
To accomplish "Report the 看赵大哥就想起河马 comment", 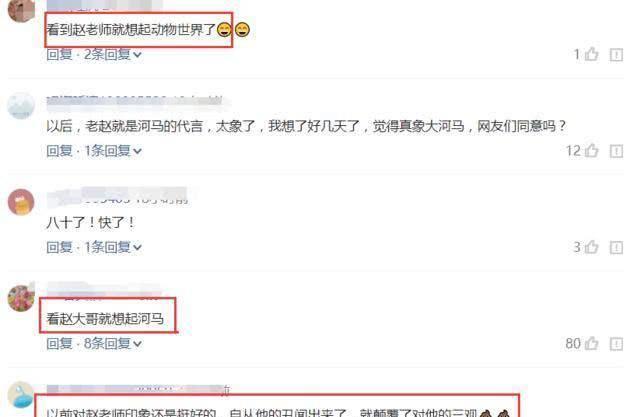I will 616,344.
